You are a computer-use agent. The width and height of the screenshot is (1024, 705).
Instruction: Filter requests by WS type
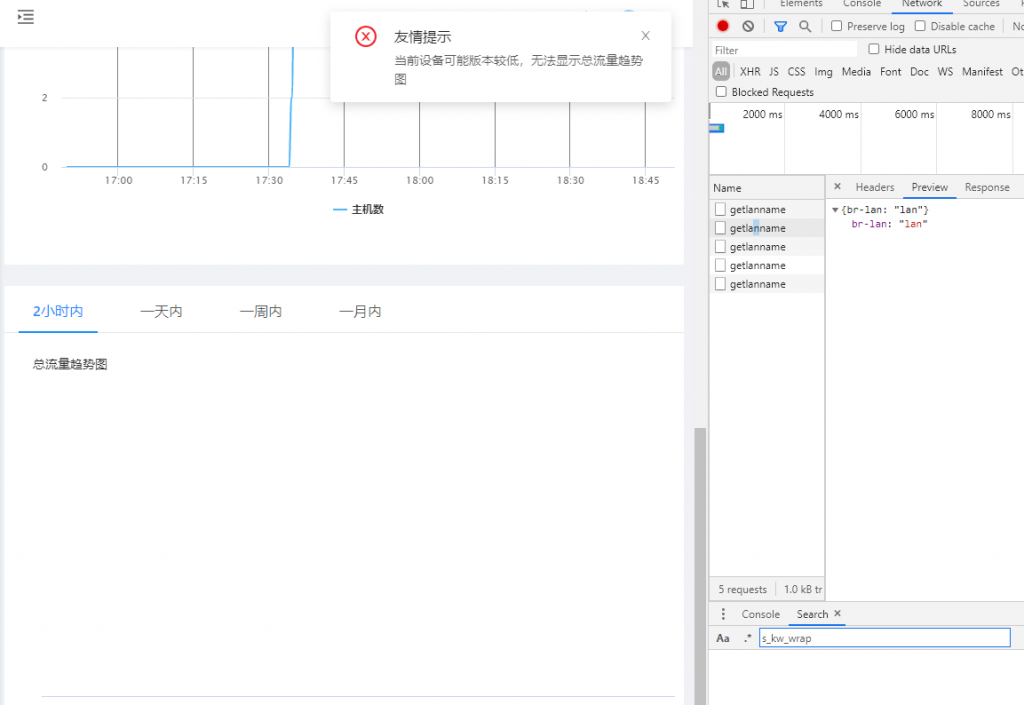(x=945, y=72)
